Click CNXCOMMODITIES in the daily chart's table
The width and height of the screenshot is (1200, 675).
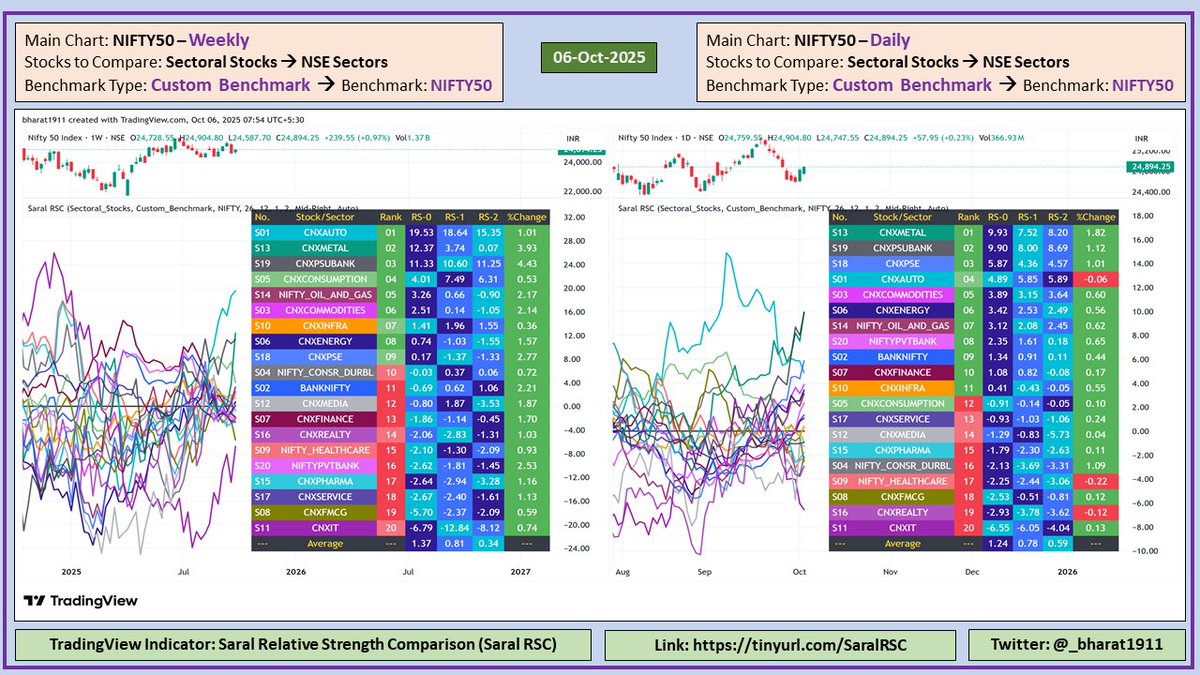coord(902,296)
